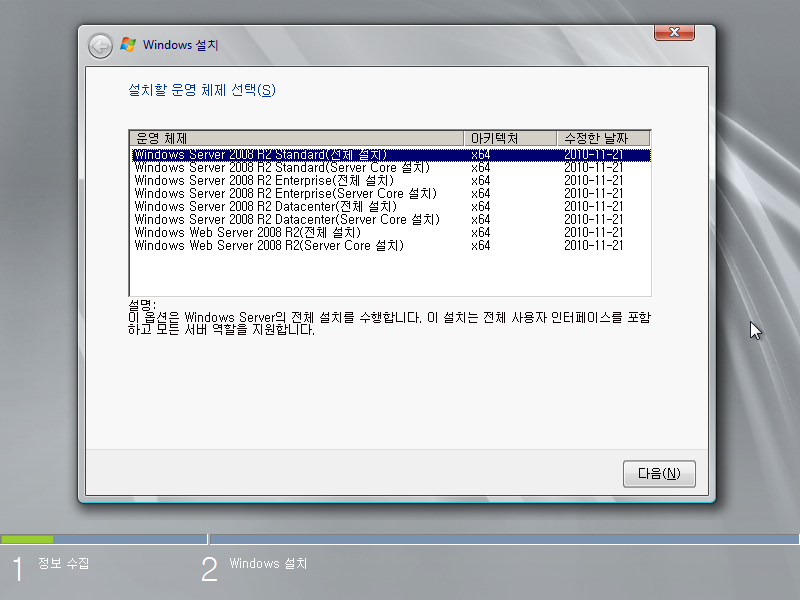The height and width of the screenshot is (600, 800).
Task: Click the back arrow button
Action: [100, 46]
